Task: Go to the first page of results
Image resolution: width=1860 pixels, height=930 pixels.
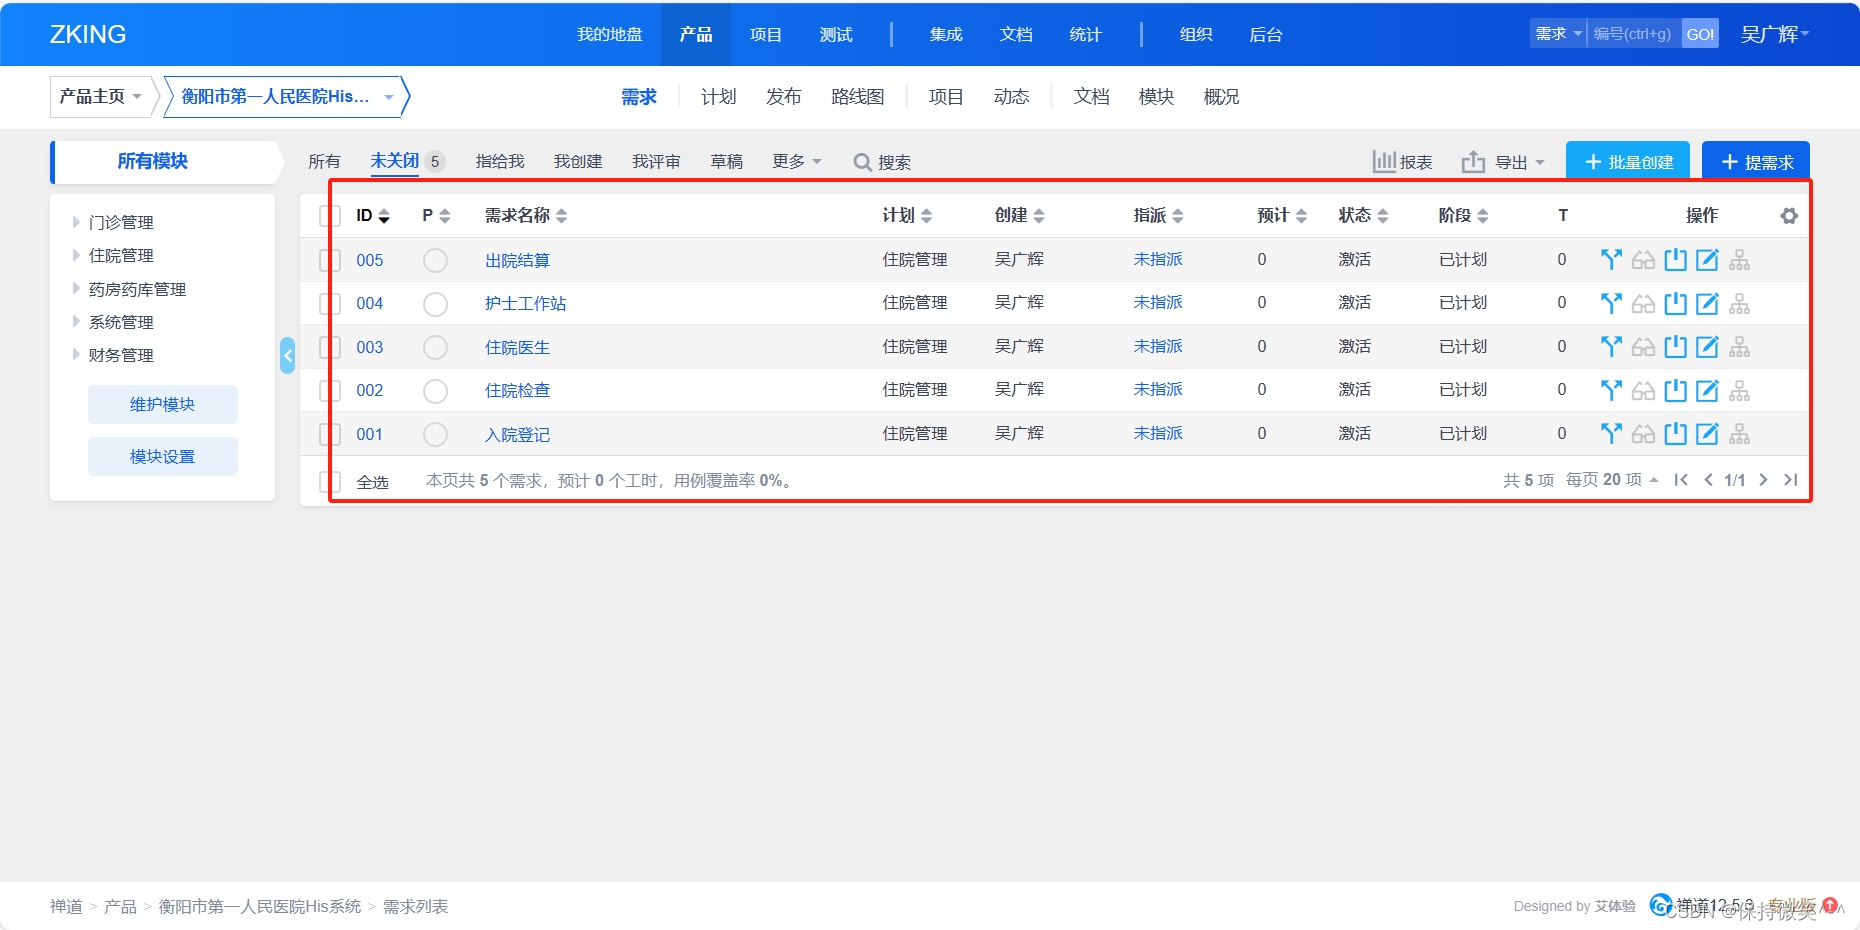Action: (x=1681, y=480)
